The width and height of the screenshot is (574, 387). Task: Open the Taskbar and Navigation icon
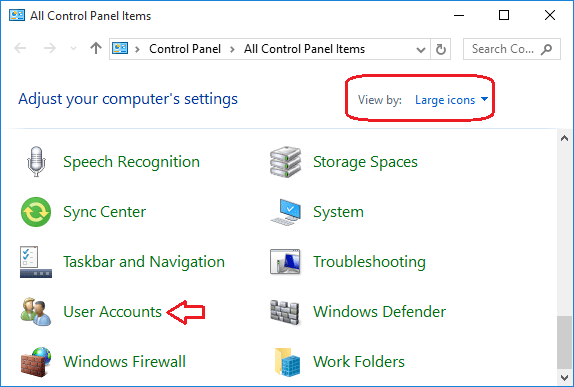click(x=36, y=262)
